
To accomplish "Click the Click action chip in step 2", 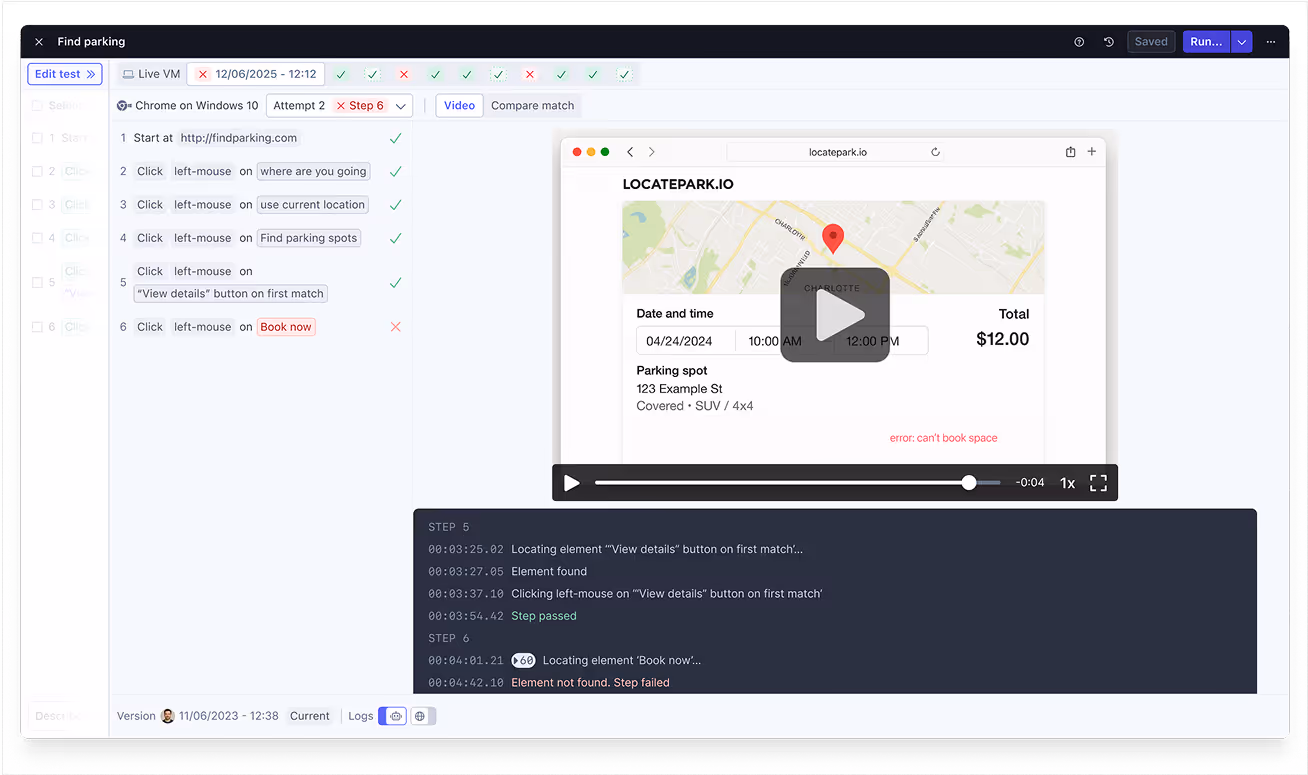I will tap(150, 171).
